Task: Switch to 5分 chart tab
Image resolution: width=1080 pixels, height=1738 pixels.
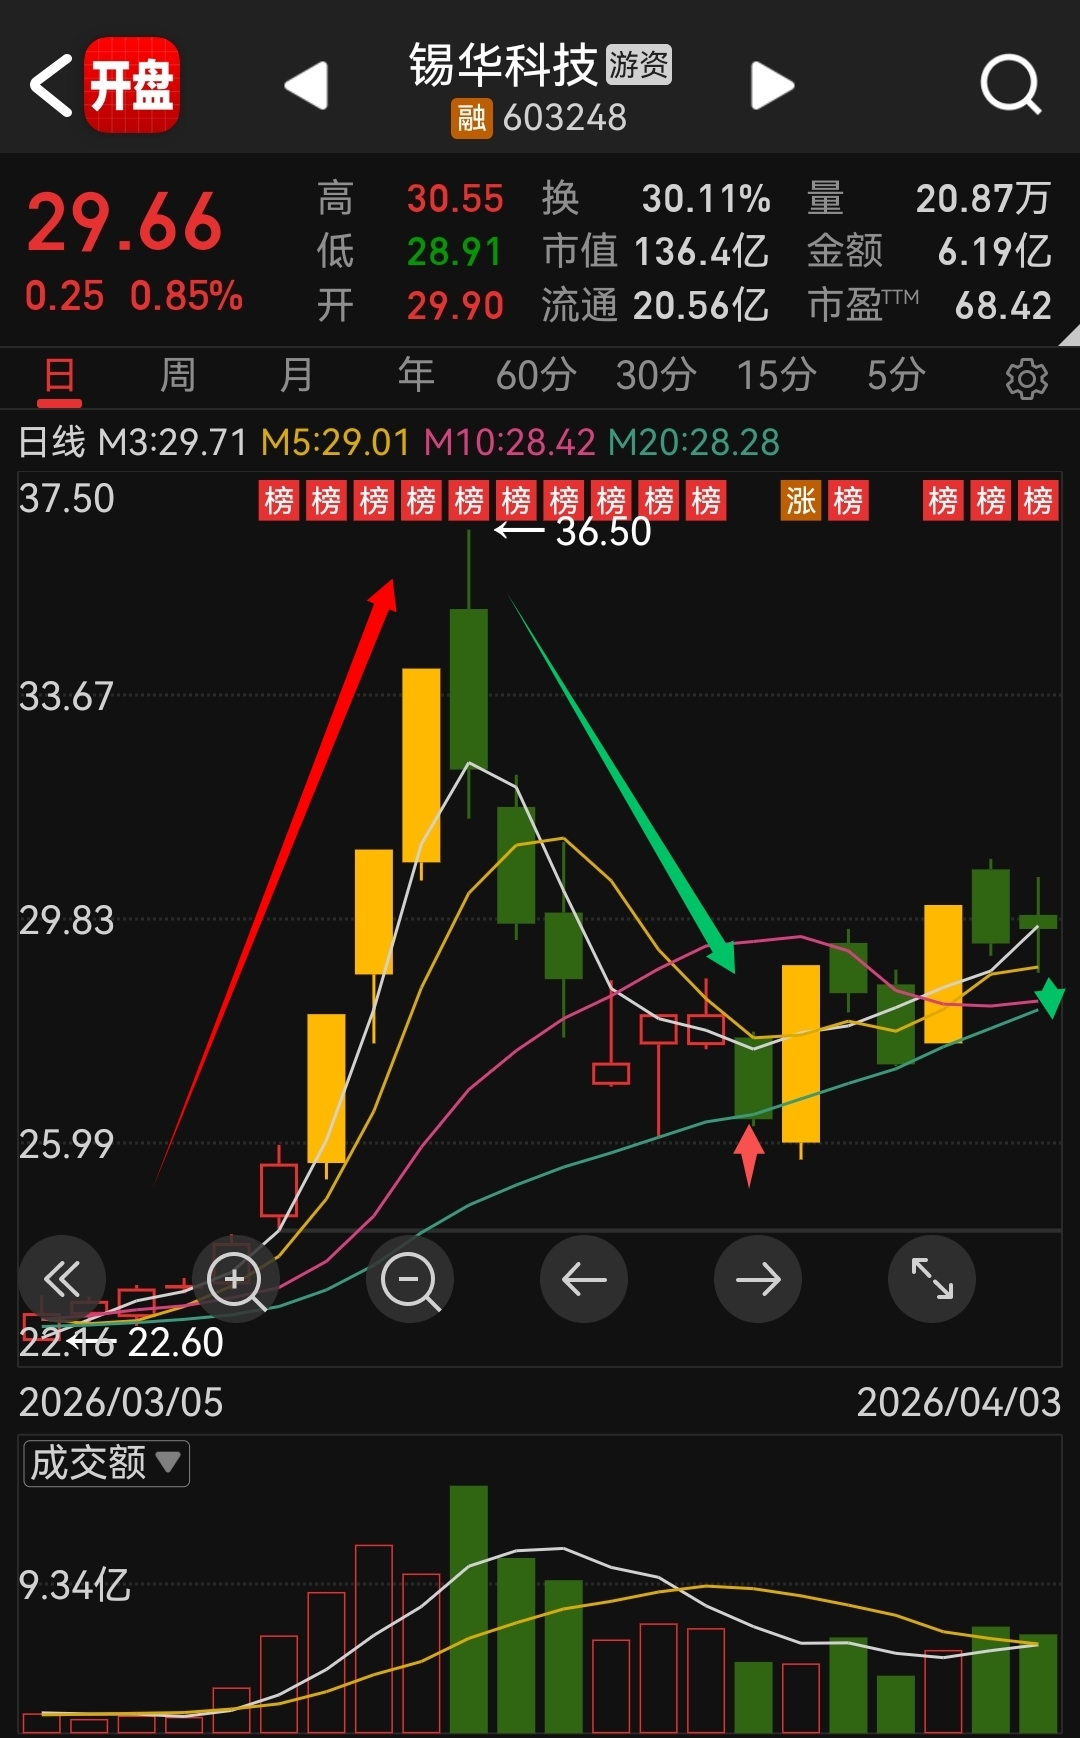Action: (896, 376)
